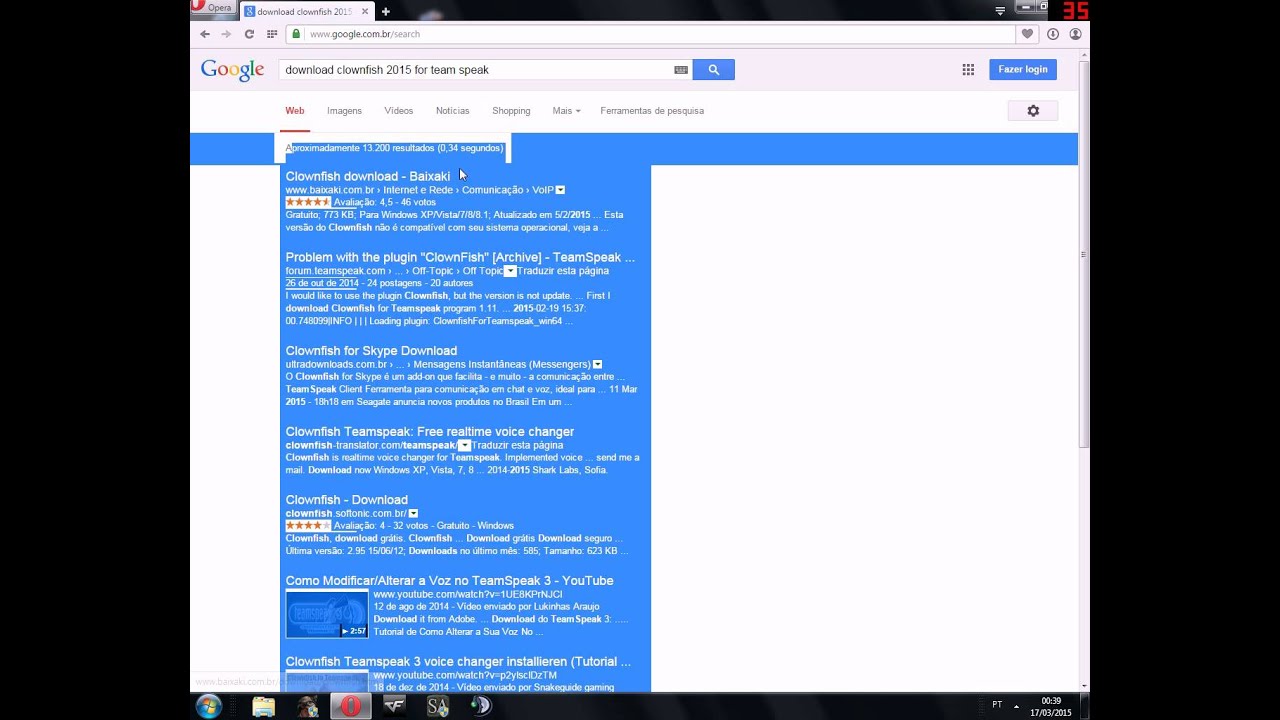Image resolution: width=1280 pixels, height=720 pixels.
Task: View site security via the green padlock
Action: [x=297, y=34]
